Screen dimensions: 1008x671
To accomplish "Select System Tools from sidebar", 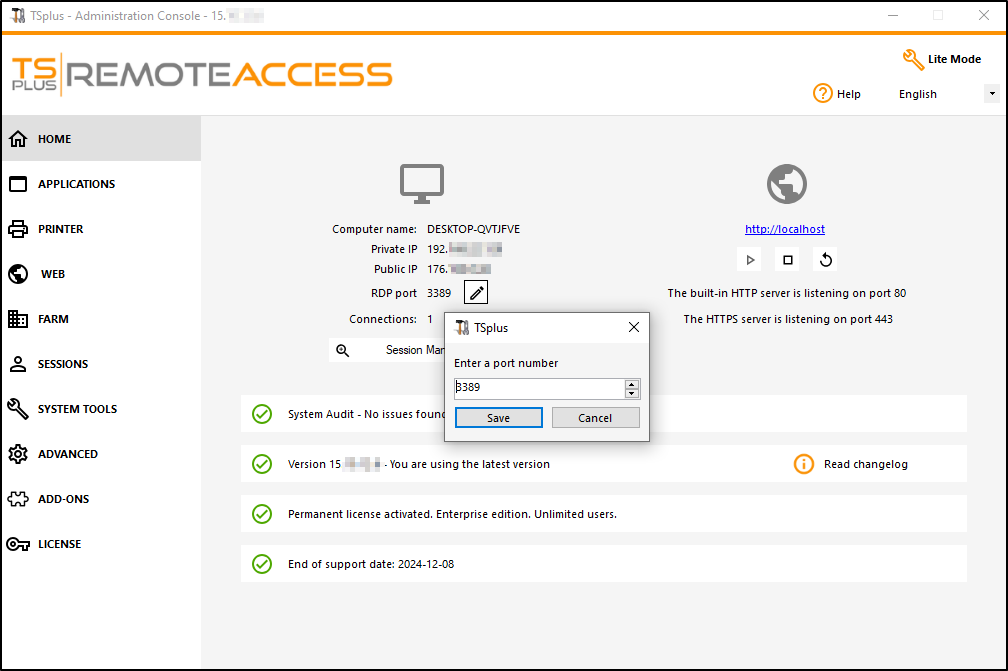I will (x=72, y=409).
